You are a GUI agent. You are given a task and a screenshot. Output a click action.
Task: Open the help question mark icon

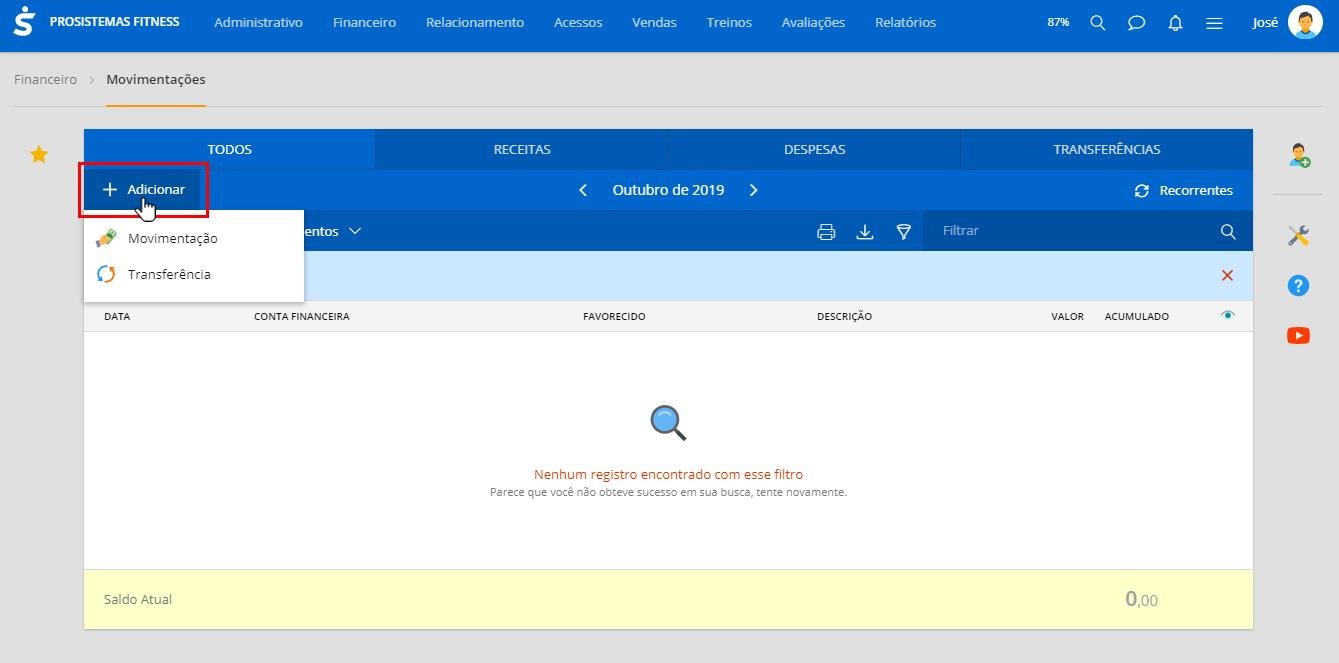[x=1299, y=286]
